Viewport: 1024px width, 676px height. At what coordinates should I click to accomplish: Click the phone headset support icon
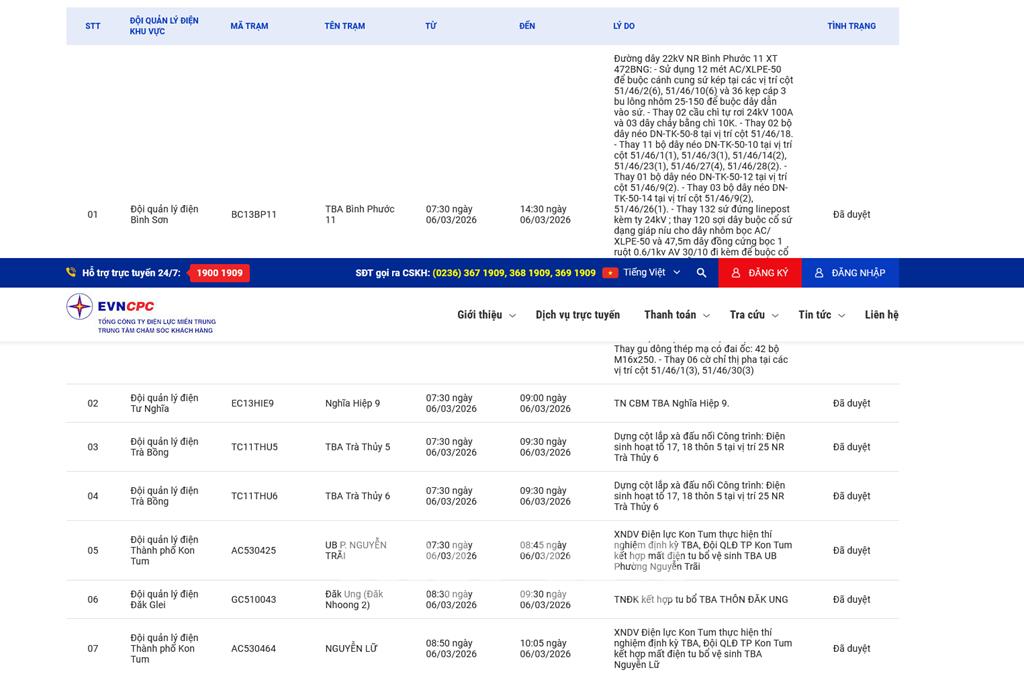71,273
